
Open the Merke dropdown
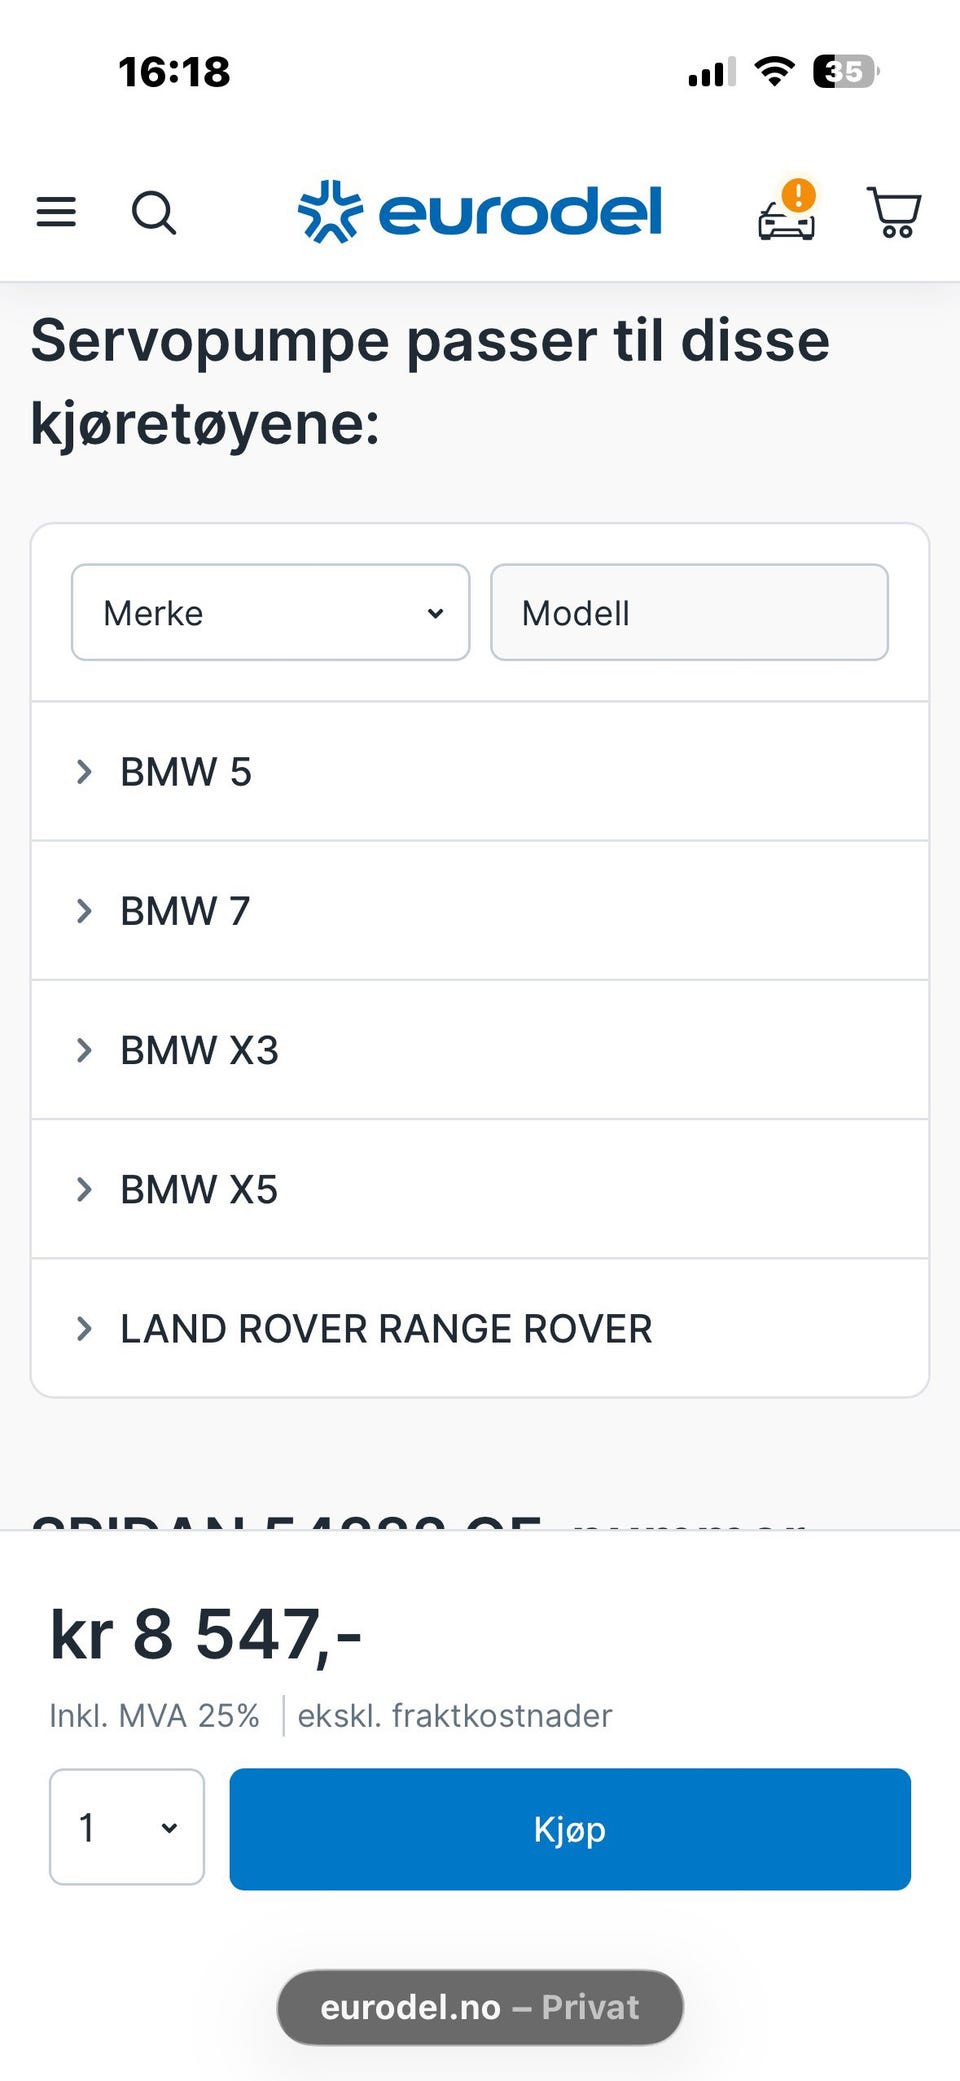tap(271, 612)
